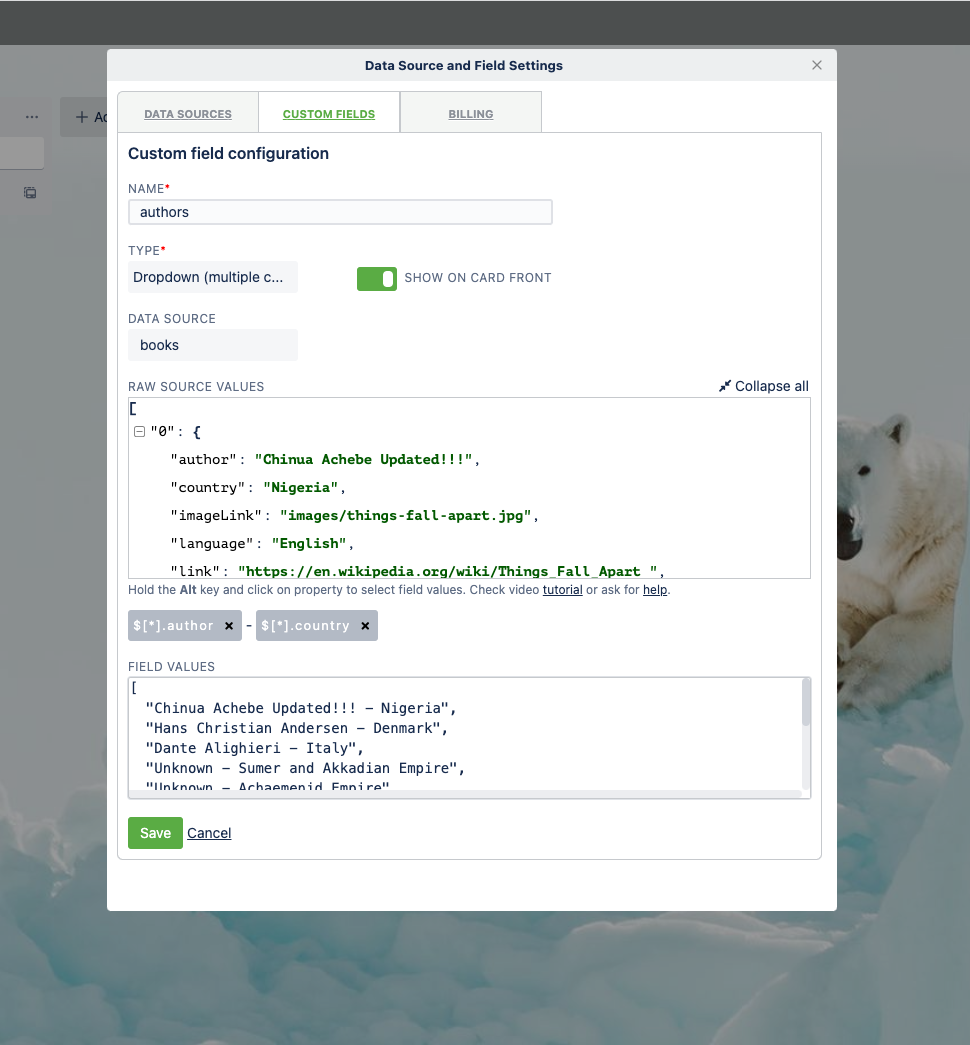Save the custom field configuration
Viewport: 970px width, 1045px height.
155,832
